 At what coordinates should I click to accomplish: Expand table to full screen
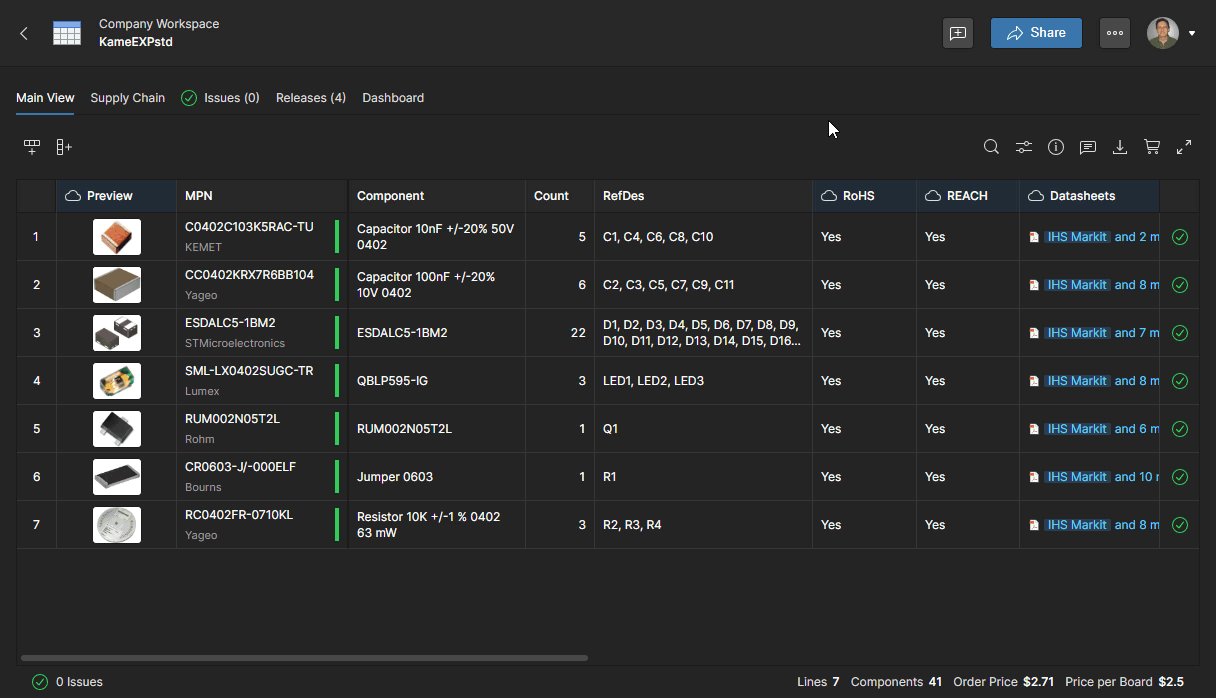(x=1184, y=147)
